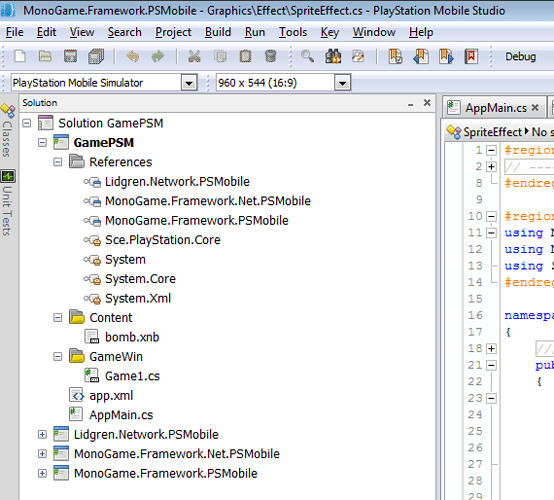Click the Save toolbar icon
Screen dimensions: 554x500
[70, 56]
